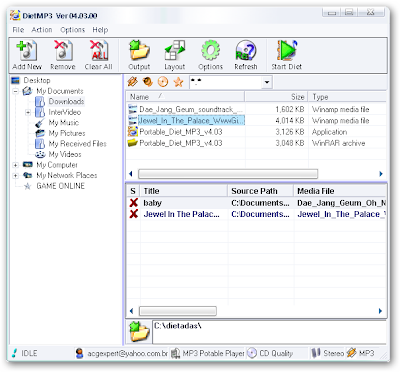Click the MP3 Potable Player status icon
Screen dimensions: 400x372
175,353
